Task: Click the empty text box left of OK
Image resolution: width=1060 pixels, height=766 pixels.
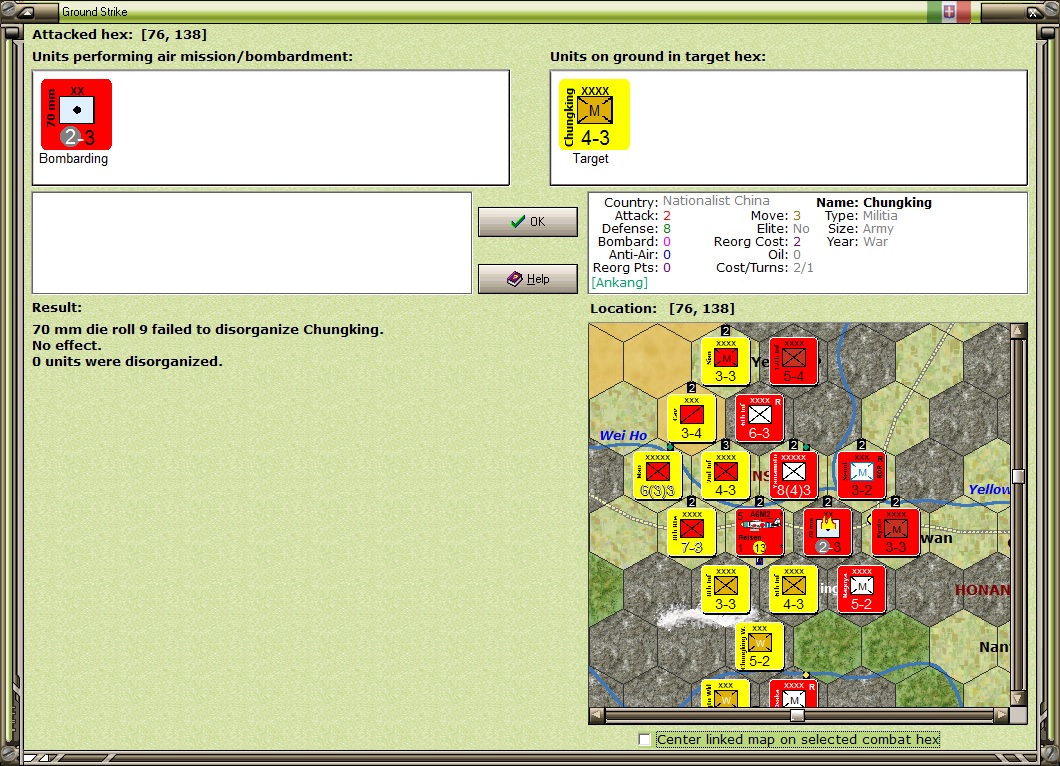Action: [252, 243]
